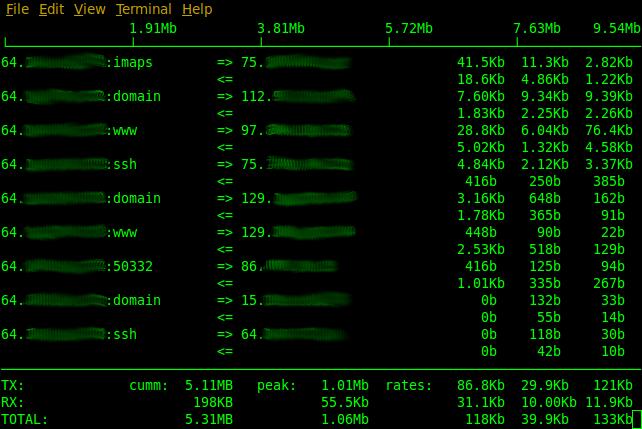The width and height of the screenshot is (642, 429).
Task: Click the 76.4Kb rate value
Action: coord(613,131)
